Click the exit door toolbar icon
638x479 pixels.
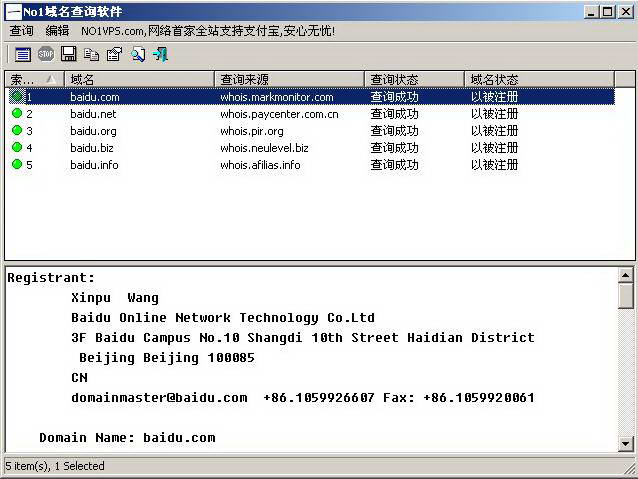click(x=160, y=54)
